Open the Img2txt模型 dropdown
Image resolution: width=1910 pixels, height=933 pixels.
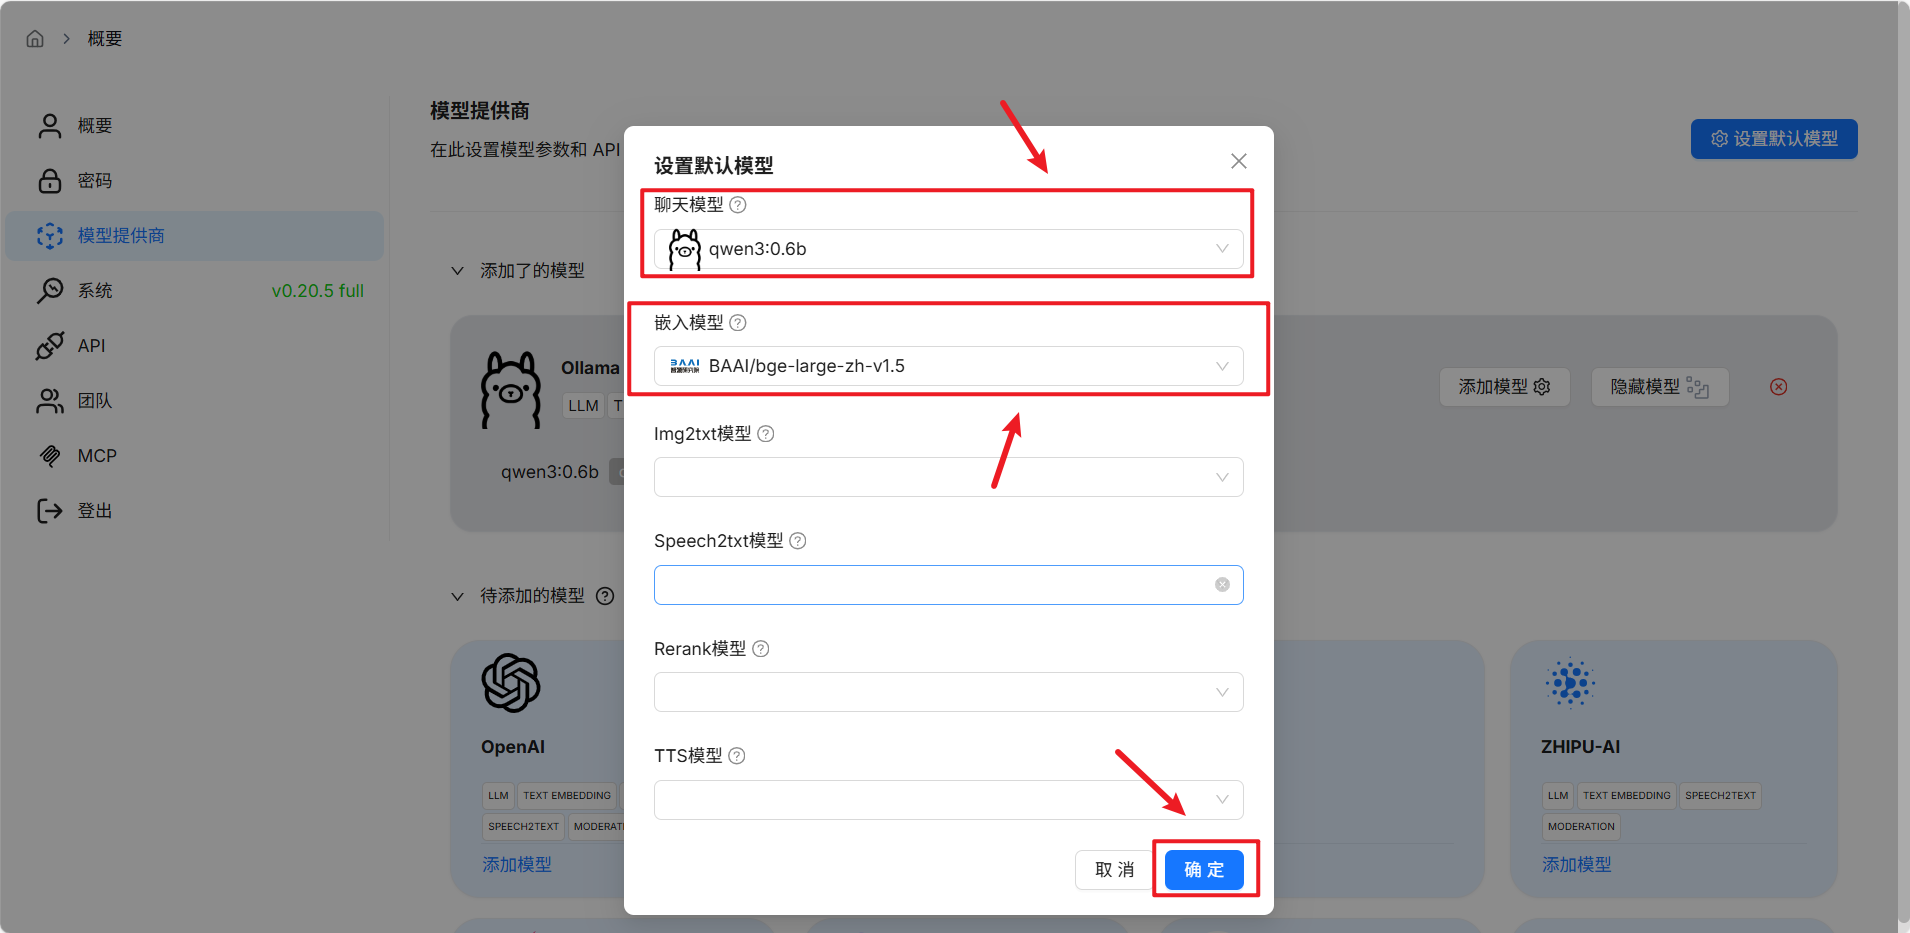pos(948,477)
